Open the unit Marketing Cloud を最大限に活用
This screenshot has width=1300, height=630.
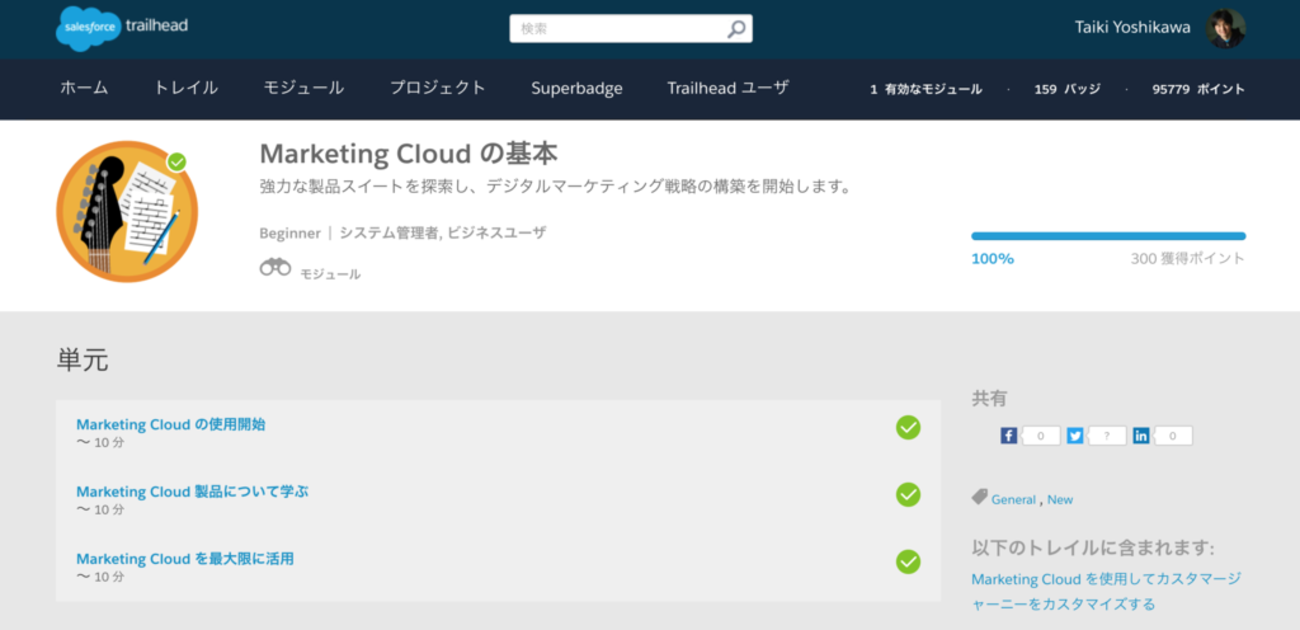(185, 558)
